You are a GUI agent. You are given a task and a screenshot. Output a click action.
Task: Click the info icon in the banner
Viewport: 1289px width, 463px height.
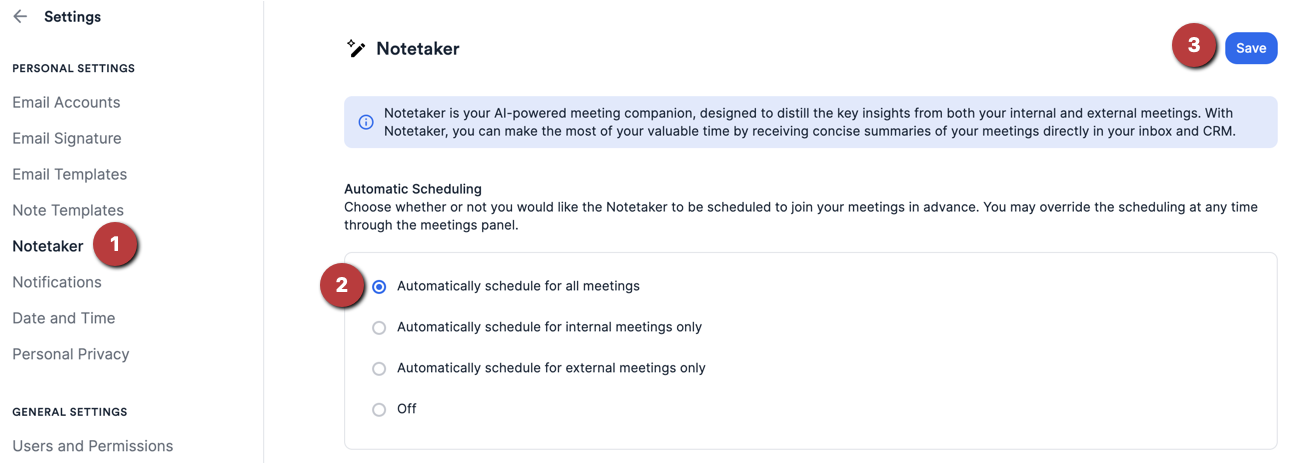click(366, 122)
